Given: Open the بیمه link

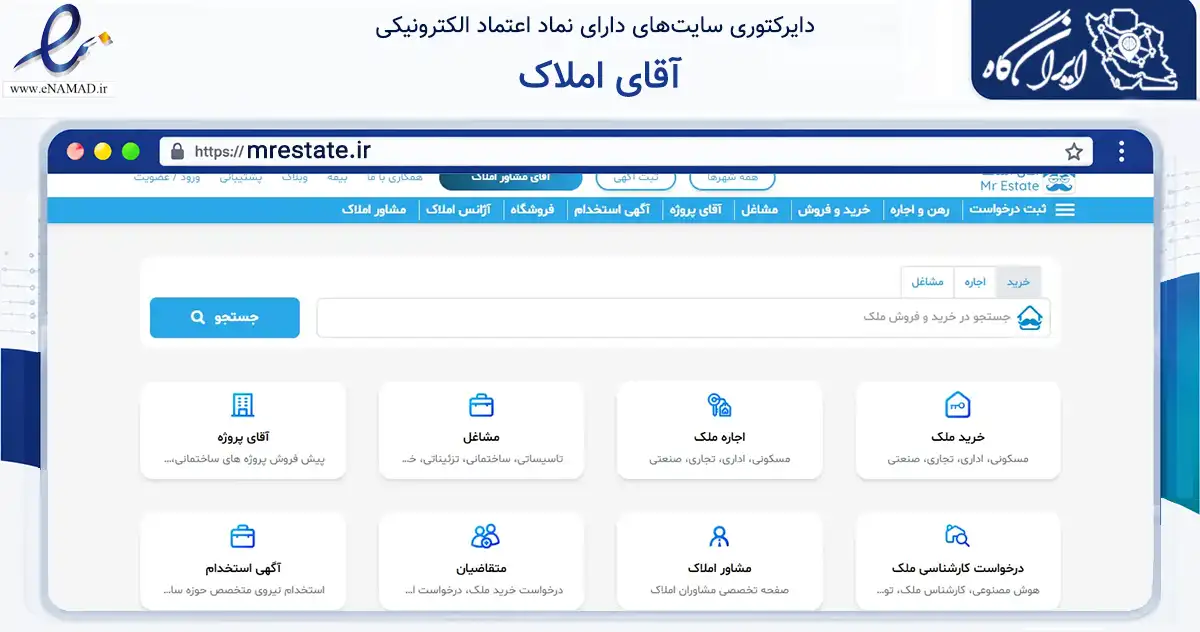Looking at the screenshot, I should coord(338,178).
